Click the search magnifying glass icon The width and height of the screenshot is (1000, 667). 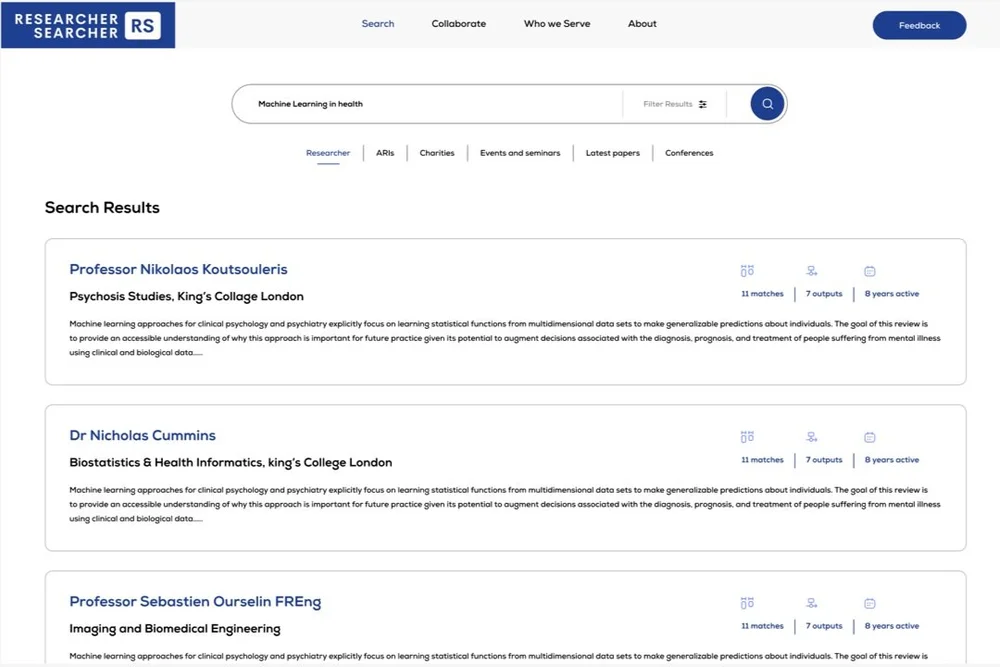pos(766,103)
